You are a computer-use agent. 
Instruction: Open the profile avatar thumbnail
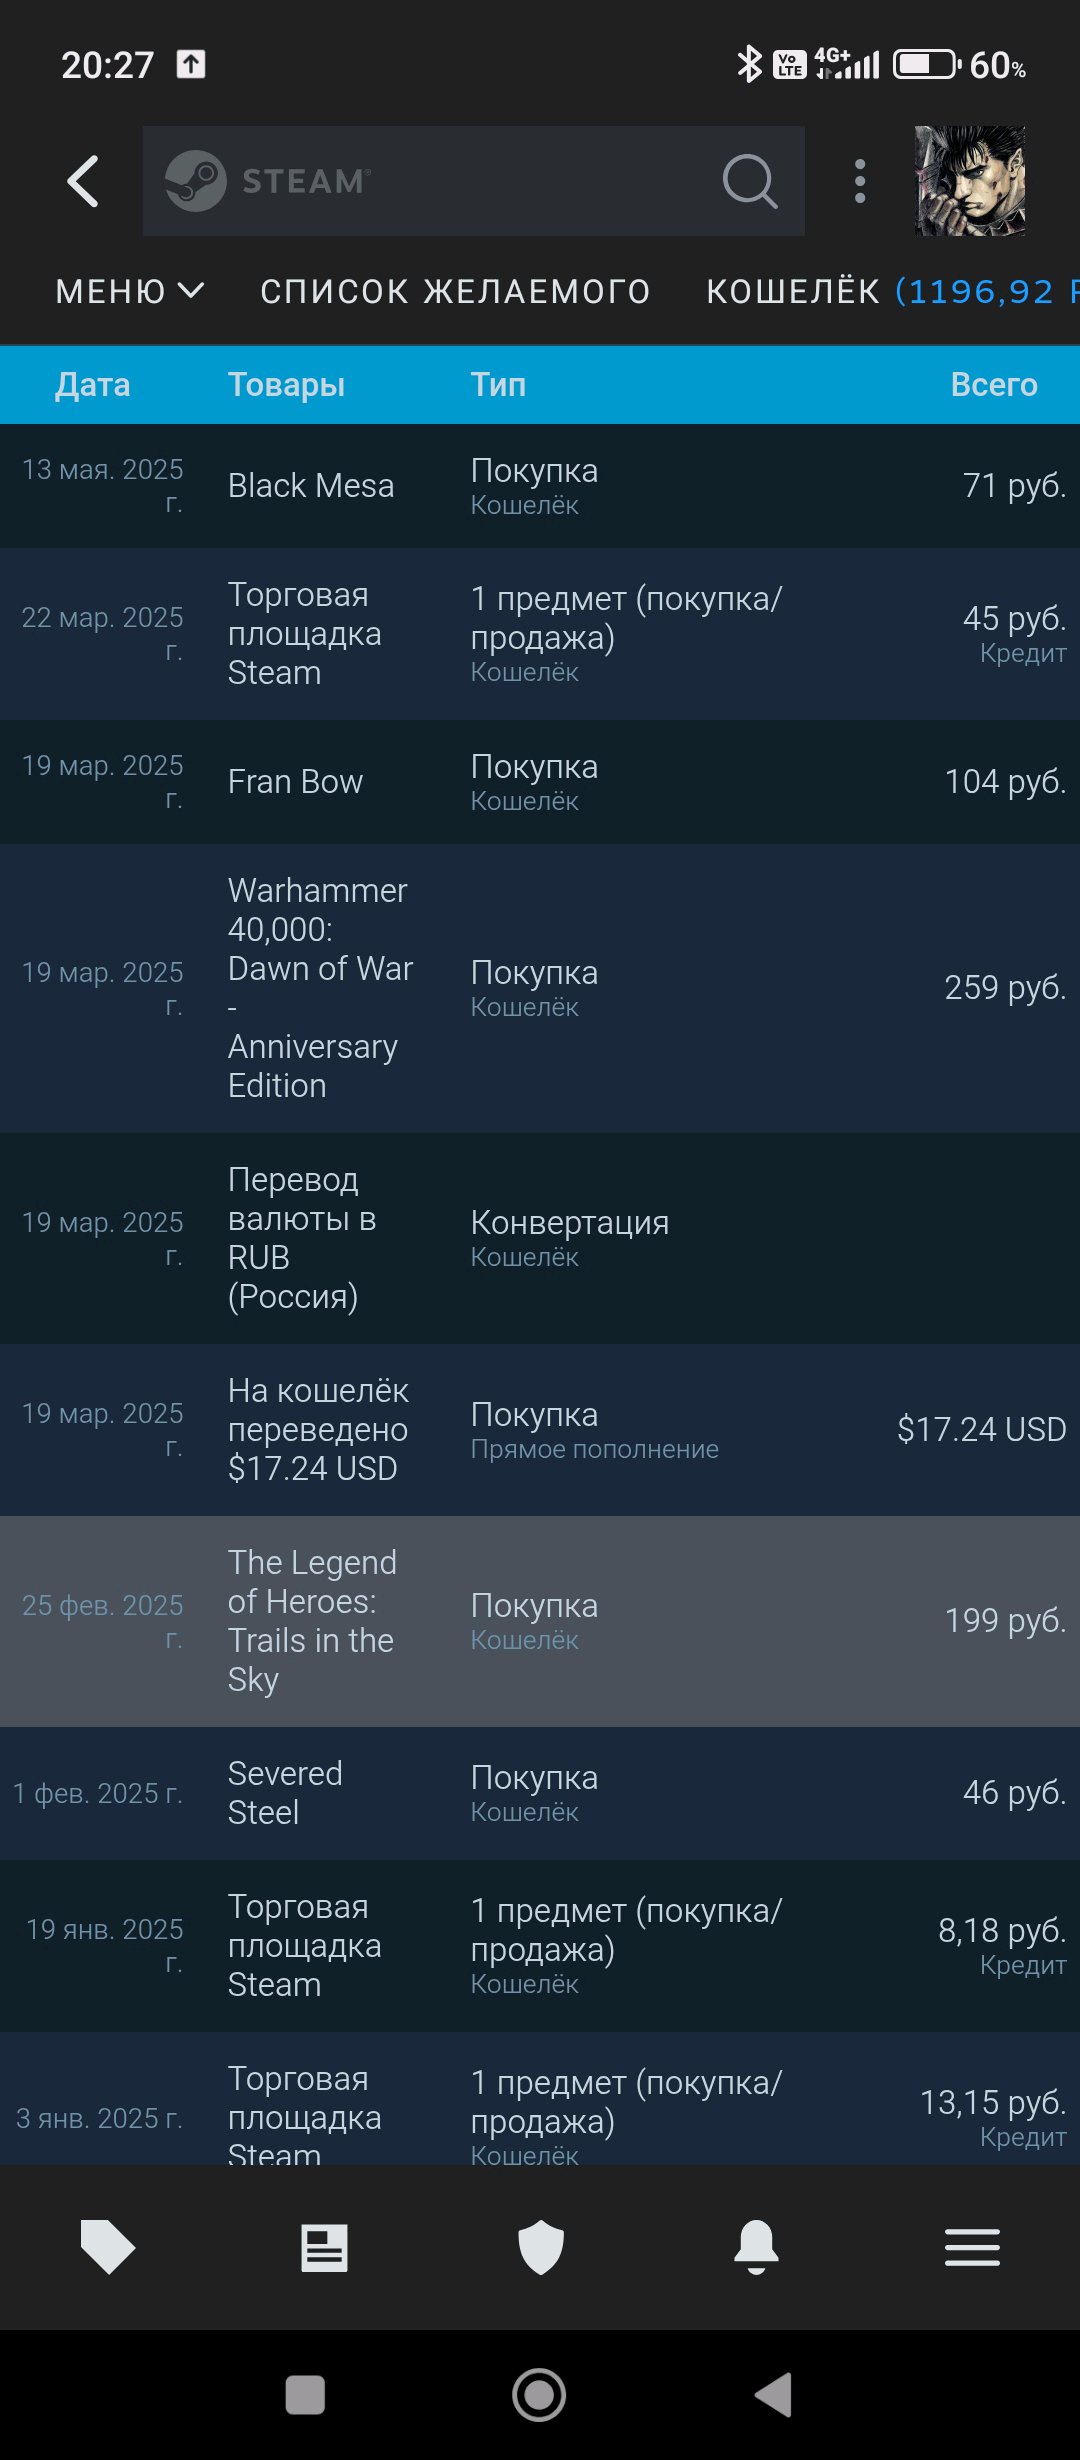tap(969, 181)
